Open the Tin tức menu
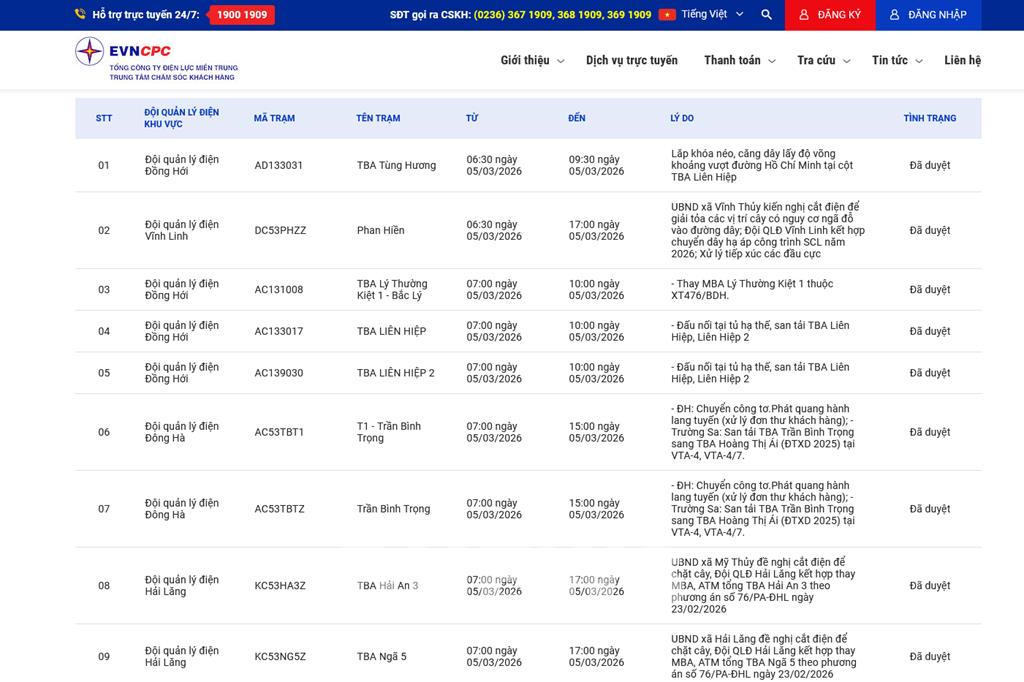Screen dimensions: 1024x682 (x=896, y=60)
